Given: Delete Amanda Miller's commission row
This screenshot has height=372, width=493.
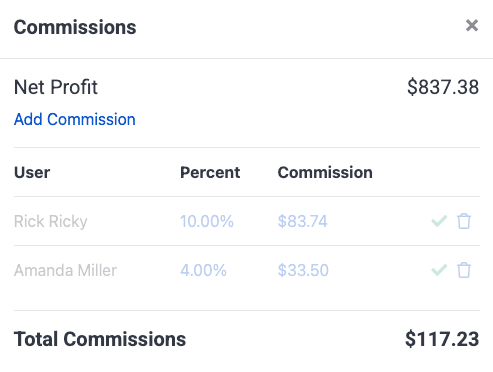Looking at the screenshot, I should click(464, 270).
